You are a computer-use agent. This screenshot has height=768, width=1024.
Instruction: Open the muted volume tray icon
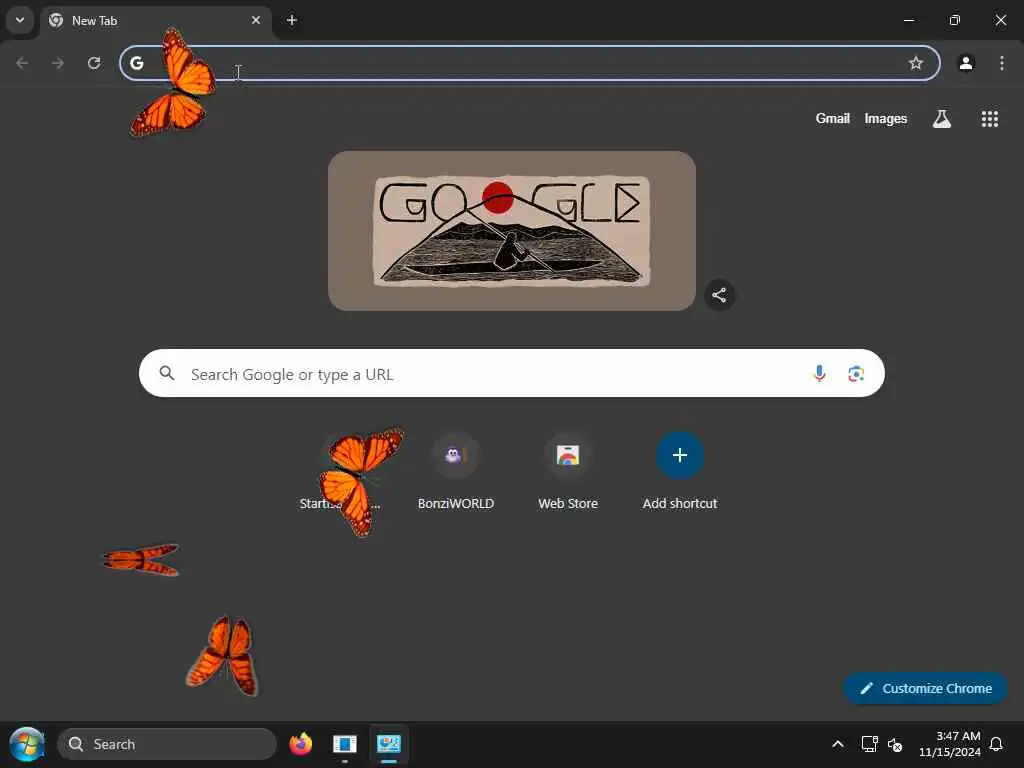(x=895, y=744)
